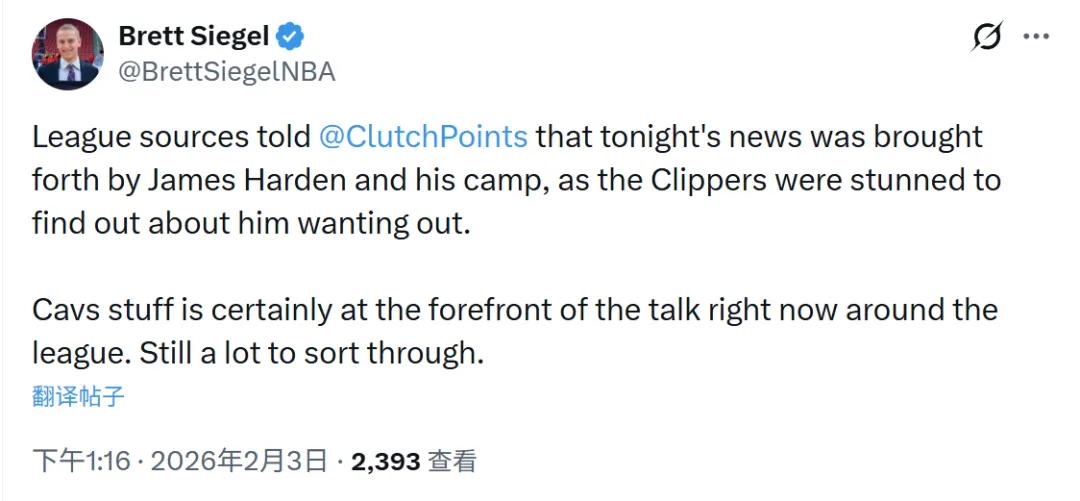Click the blue verified checkmark badge
Screen dimensions: 1080x501
point(291,38)
